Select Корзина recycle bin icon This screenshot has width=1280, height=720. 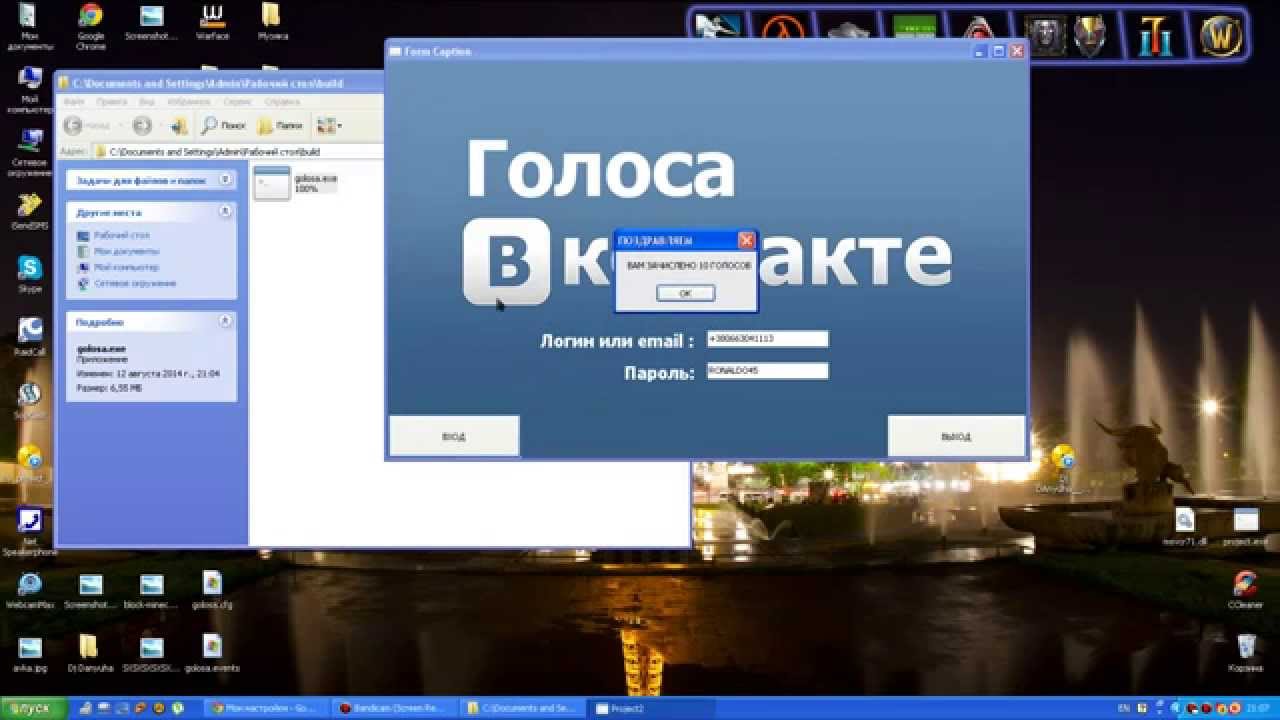click(1245, 652)
